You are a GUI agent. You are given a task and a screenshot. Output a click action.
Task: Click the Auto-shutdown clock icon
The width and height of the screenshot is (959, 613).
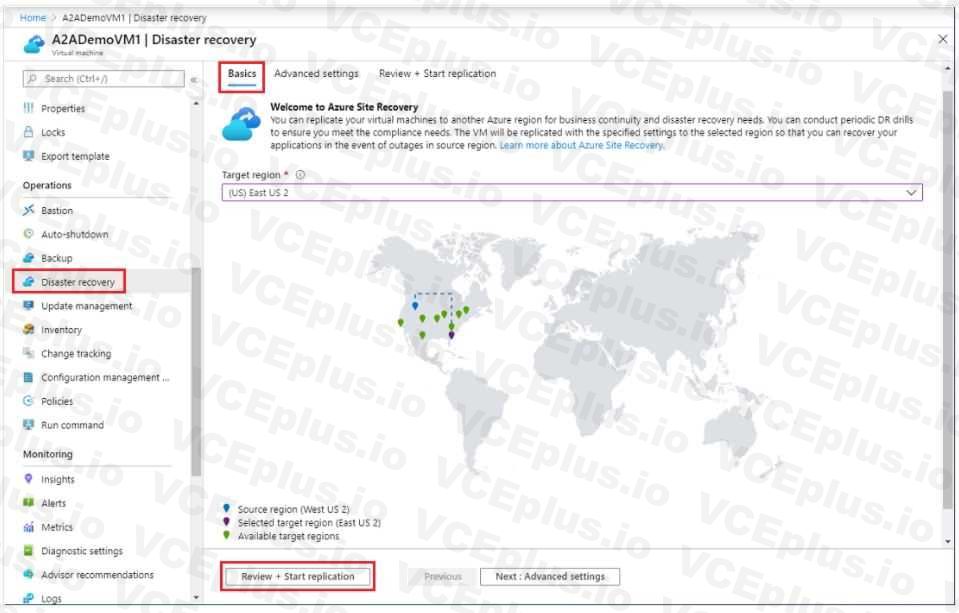(28, 234)
